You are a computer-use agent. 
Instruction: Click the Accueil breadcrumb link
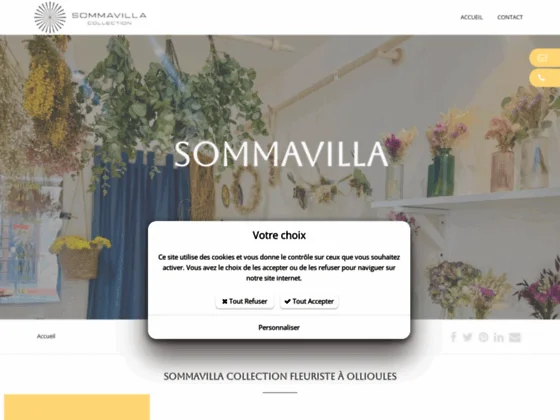[46, 336]
